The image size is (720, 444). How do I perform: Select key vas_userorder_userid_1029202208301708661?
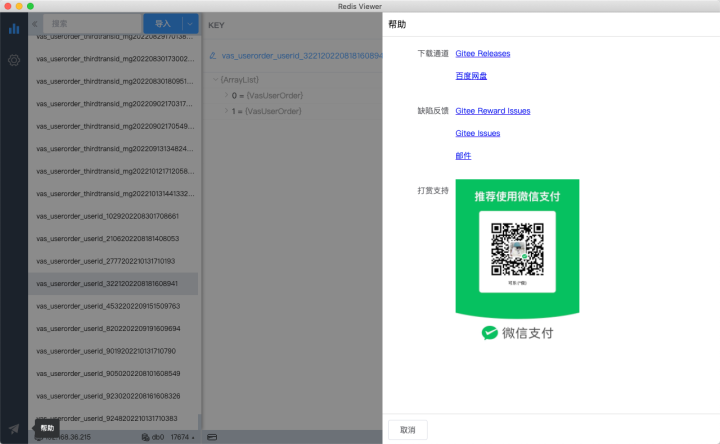click(x=113, y=216)
